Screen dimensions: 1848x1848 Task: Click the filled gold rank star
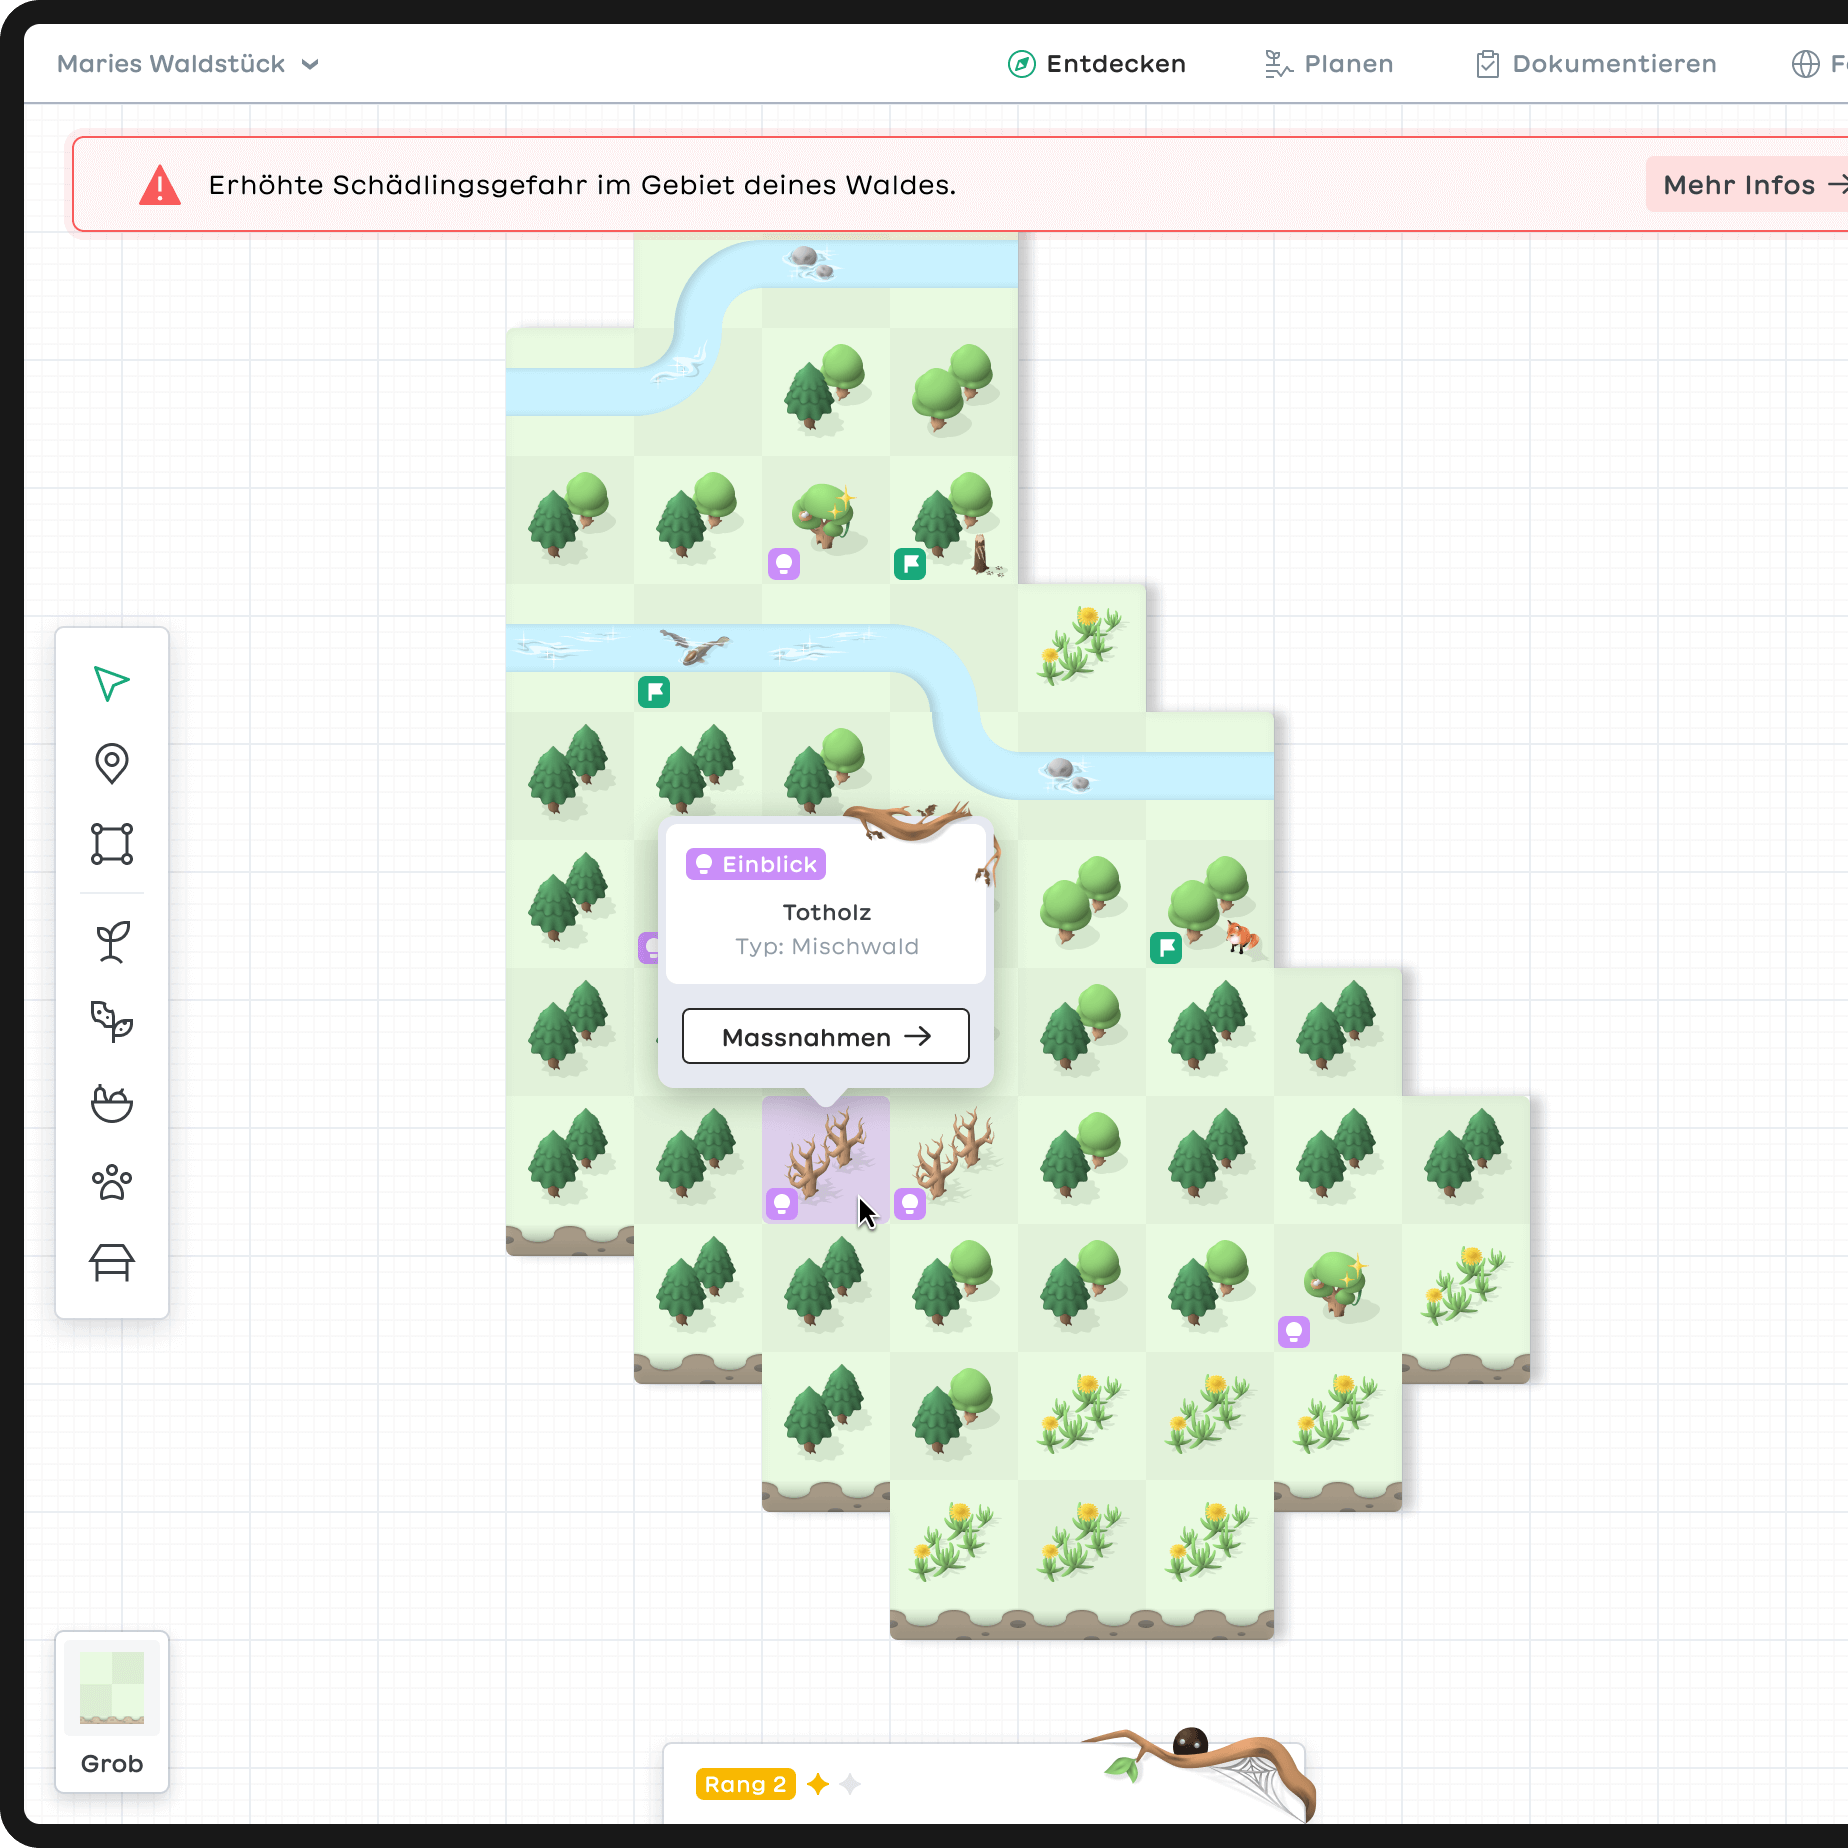pyautogui.click(x=818, y=1784)
